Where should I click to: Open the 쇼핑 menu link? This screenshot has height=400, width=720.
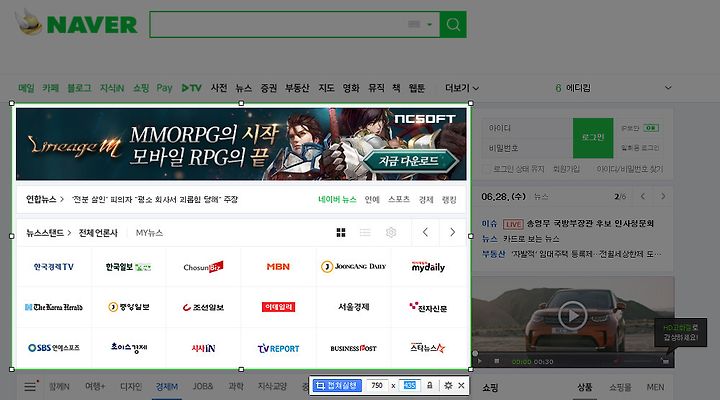141,88
